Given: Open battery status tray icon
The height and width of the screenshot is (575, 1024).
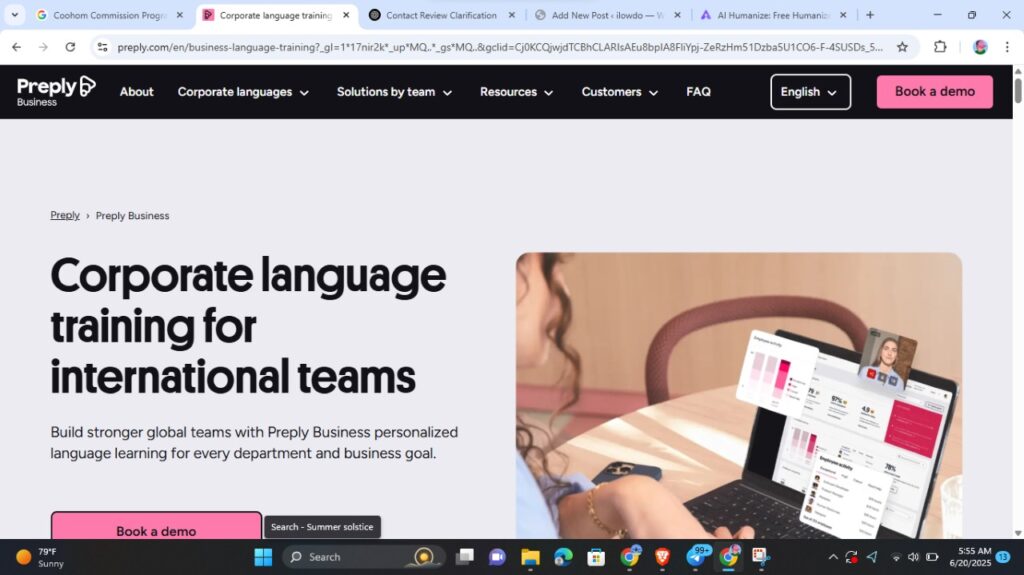Looking at the screenshot, I should pos(932,557).
